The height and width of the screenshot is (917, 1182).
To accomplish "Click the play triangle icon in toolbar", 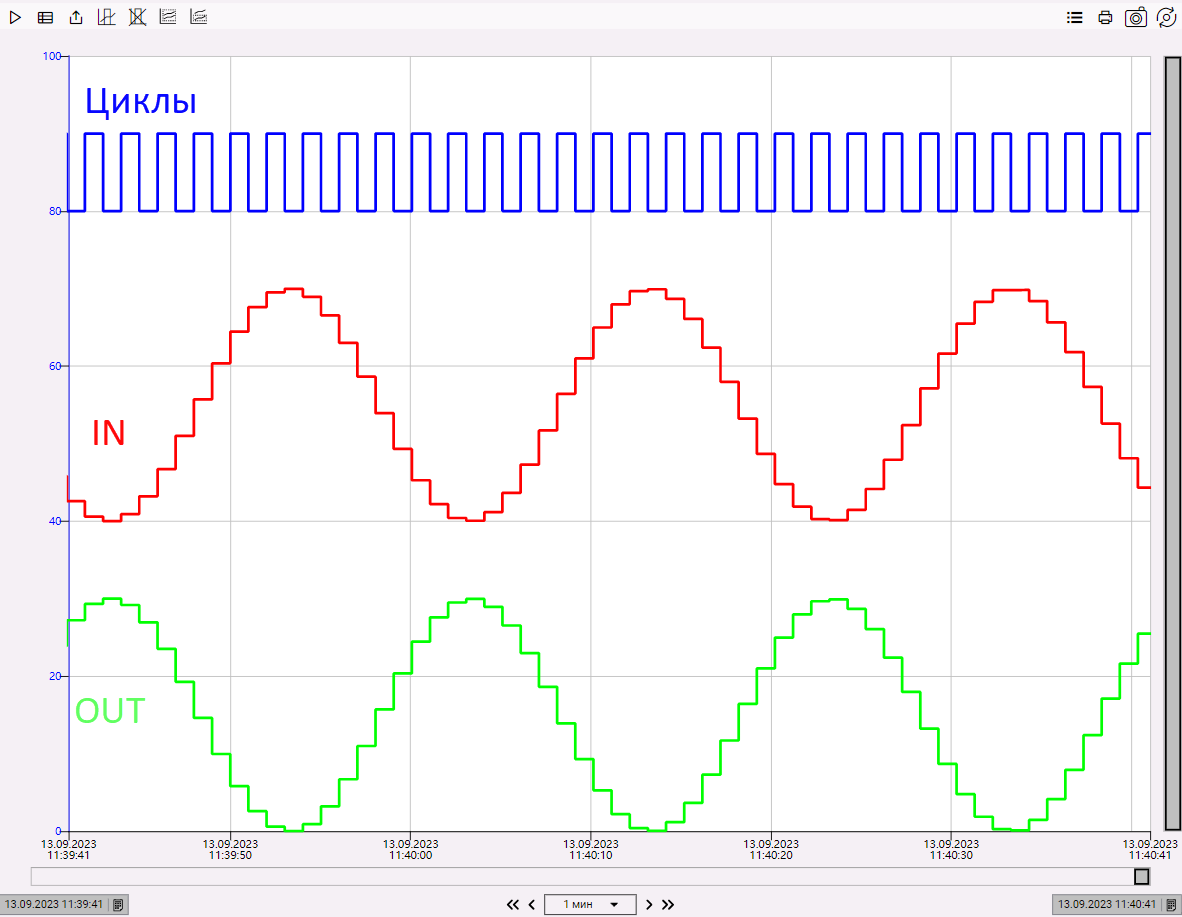I will [15, 17].
